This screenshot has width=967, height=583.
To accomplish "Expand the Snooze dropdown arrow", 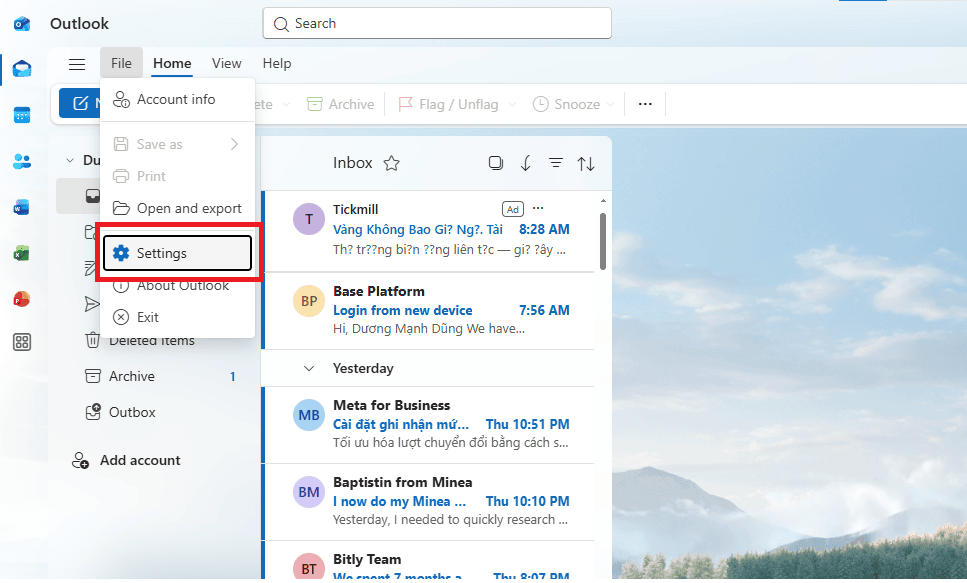I will pyautogui.click(x=610, y=105).
